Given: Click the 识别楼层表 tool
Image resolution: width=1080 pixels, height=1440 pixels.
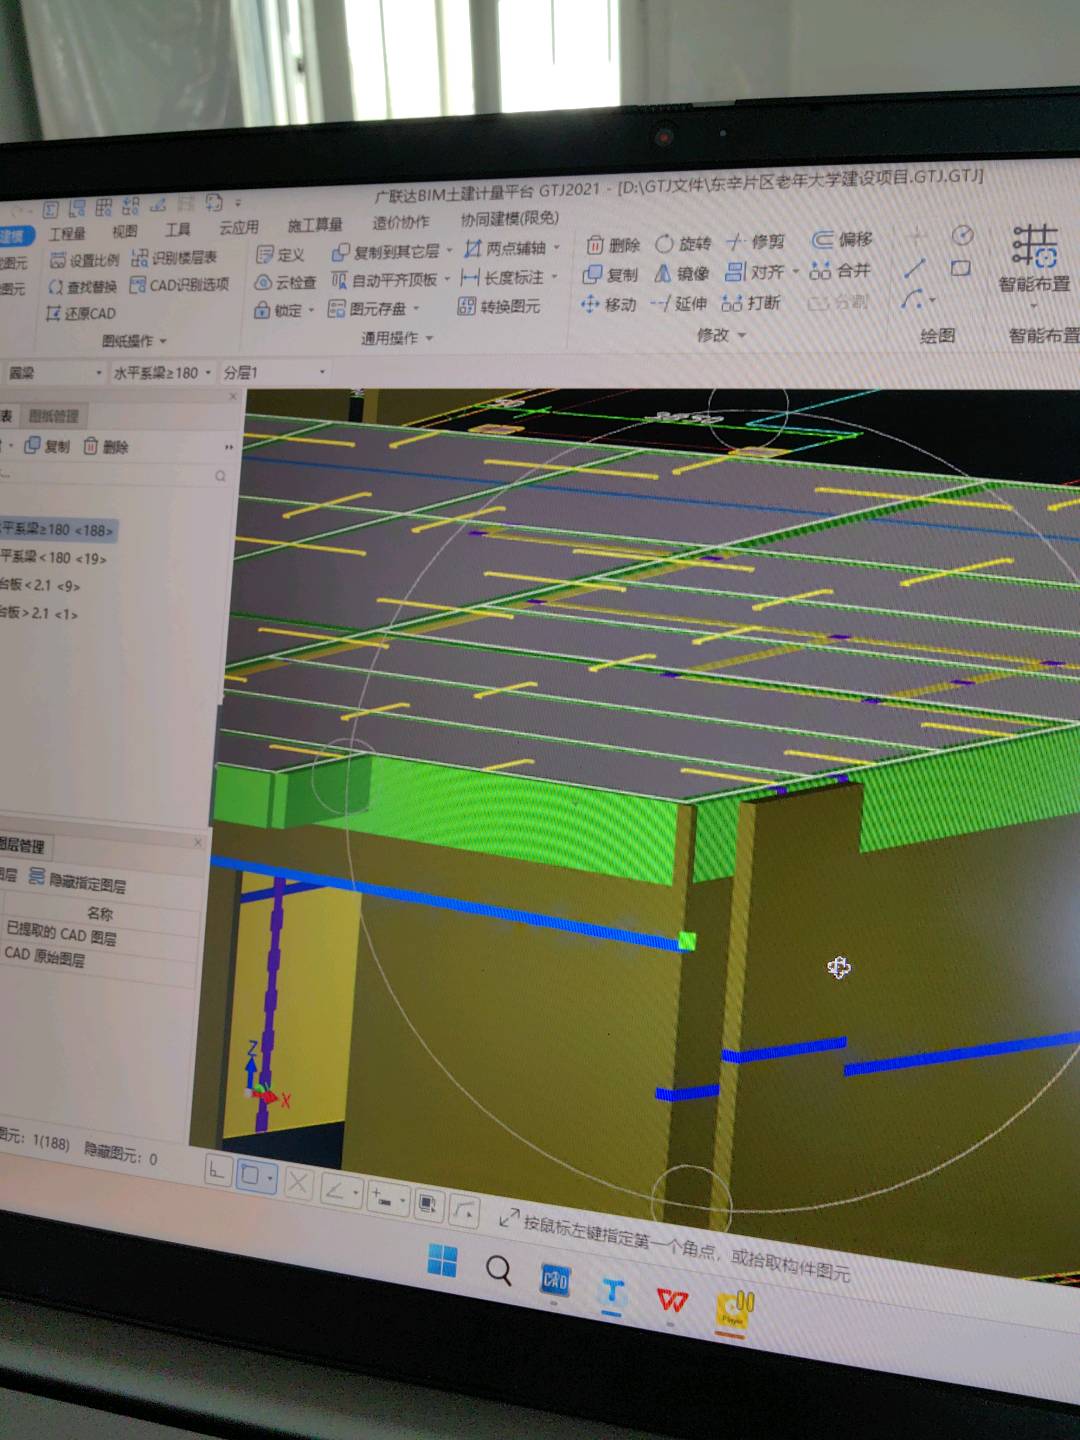Looking at the screenshot, I should coord(174,258).
